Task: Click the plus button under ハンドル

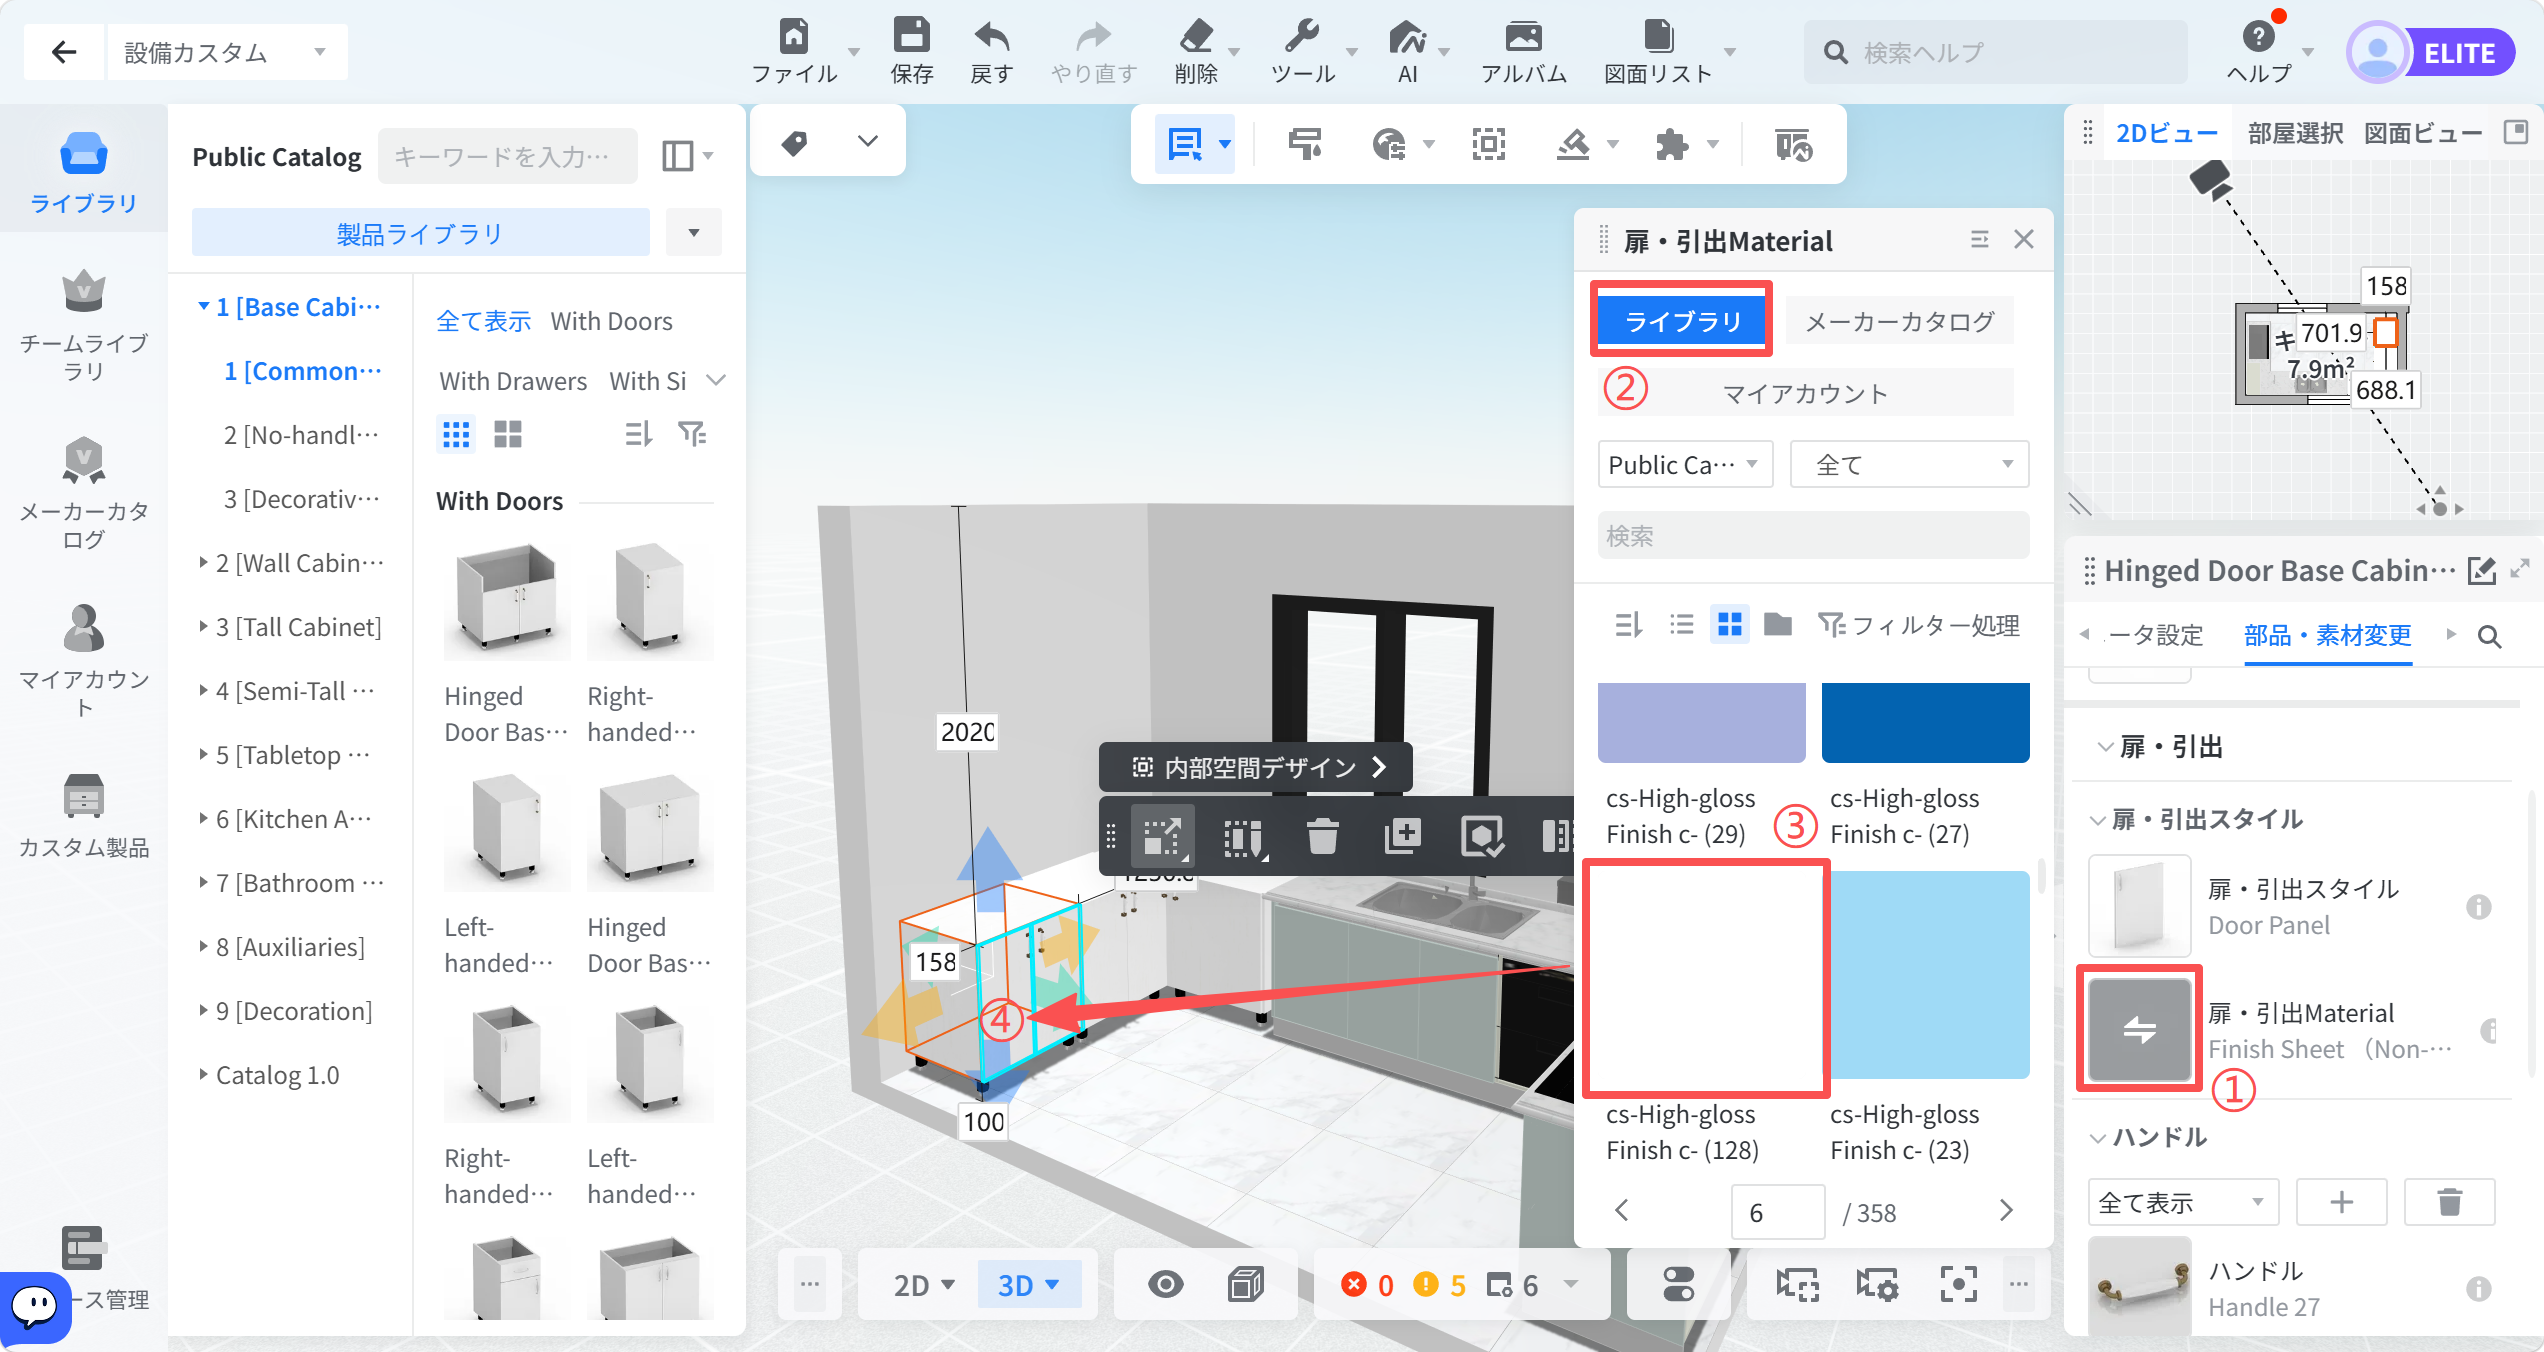Action: [x=2342, y=1202]
